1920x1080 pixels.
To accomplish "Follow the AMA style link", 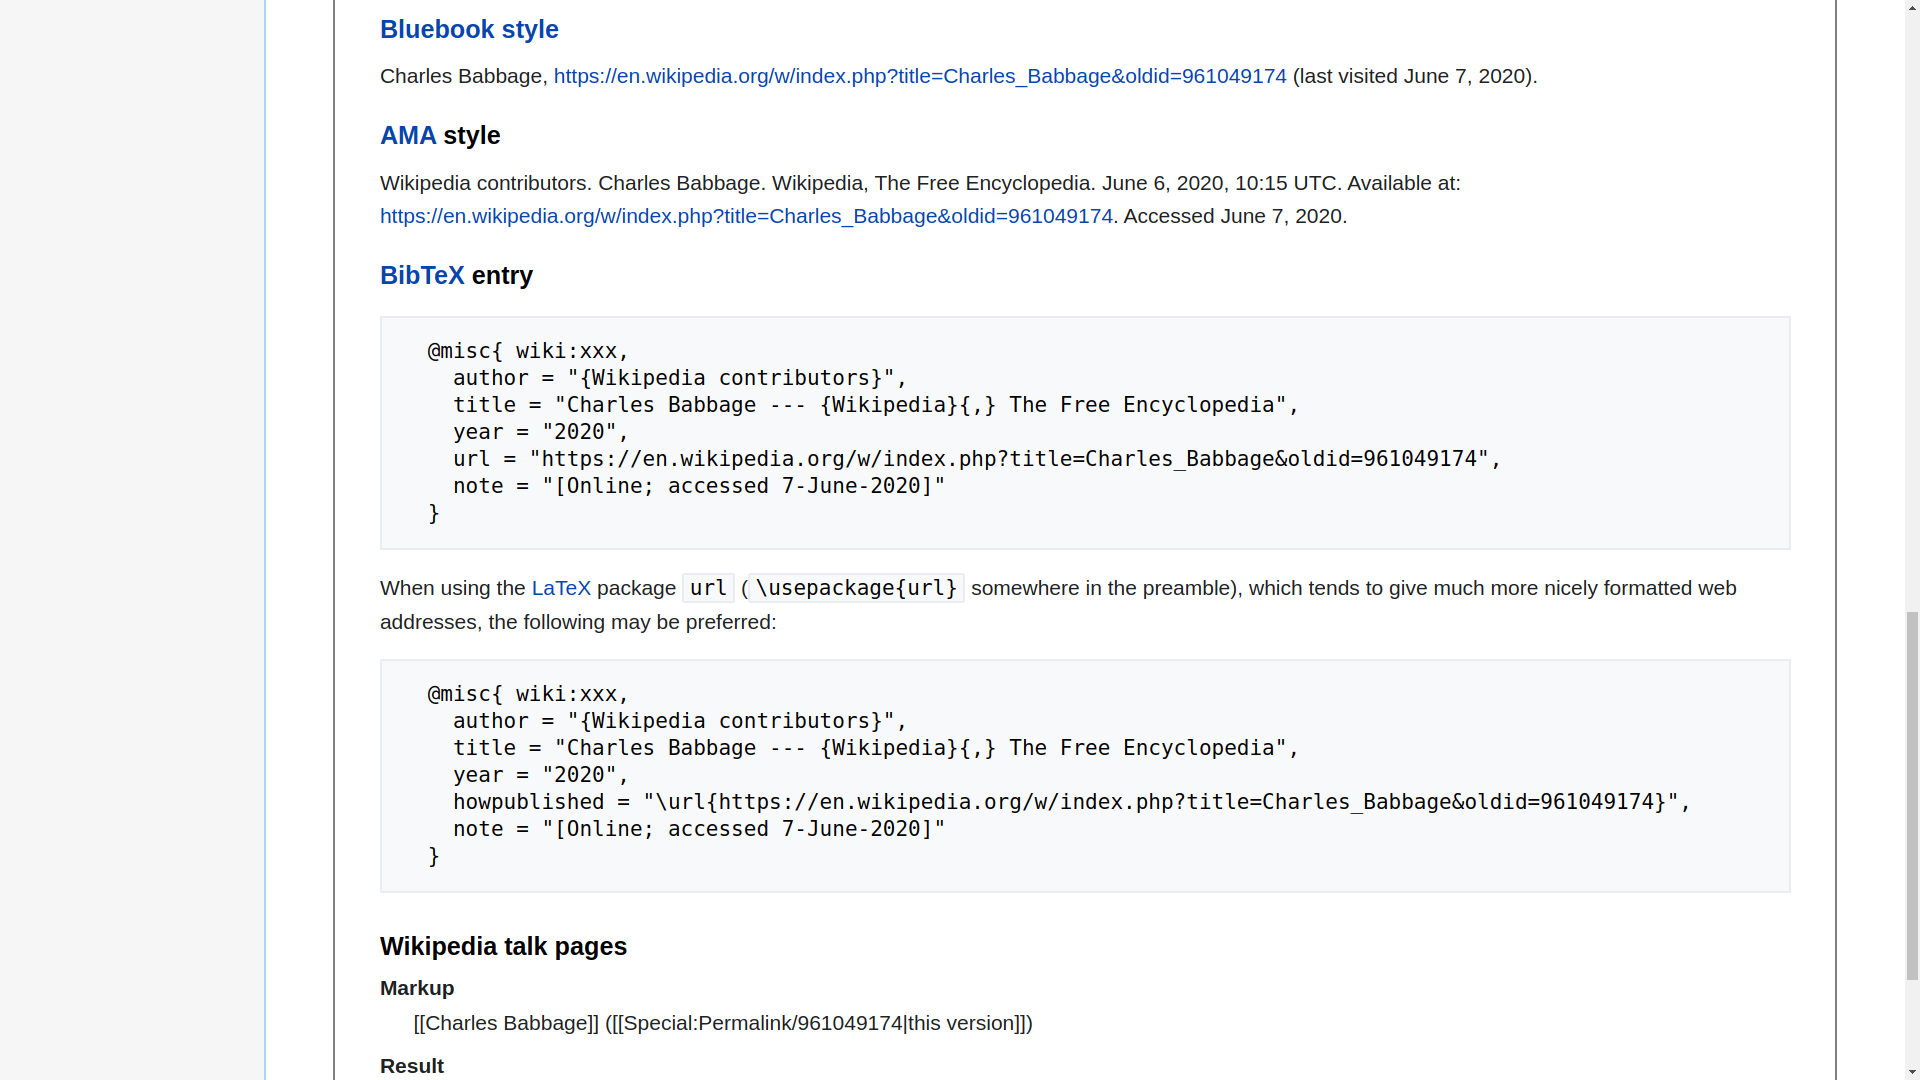I will (x=407, y=135).
